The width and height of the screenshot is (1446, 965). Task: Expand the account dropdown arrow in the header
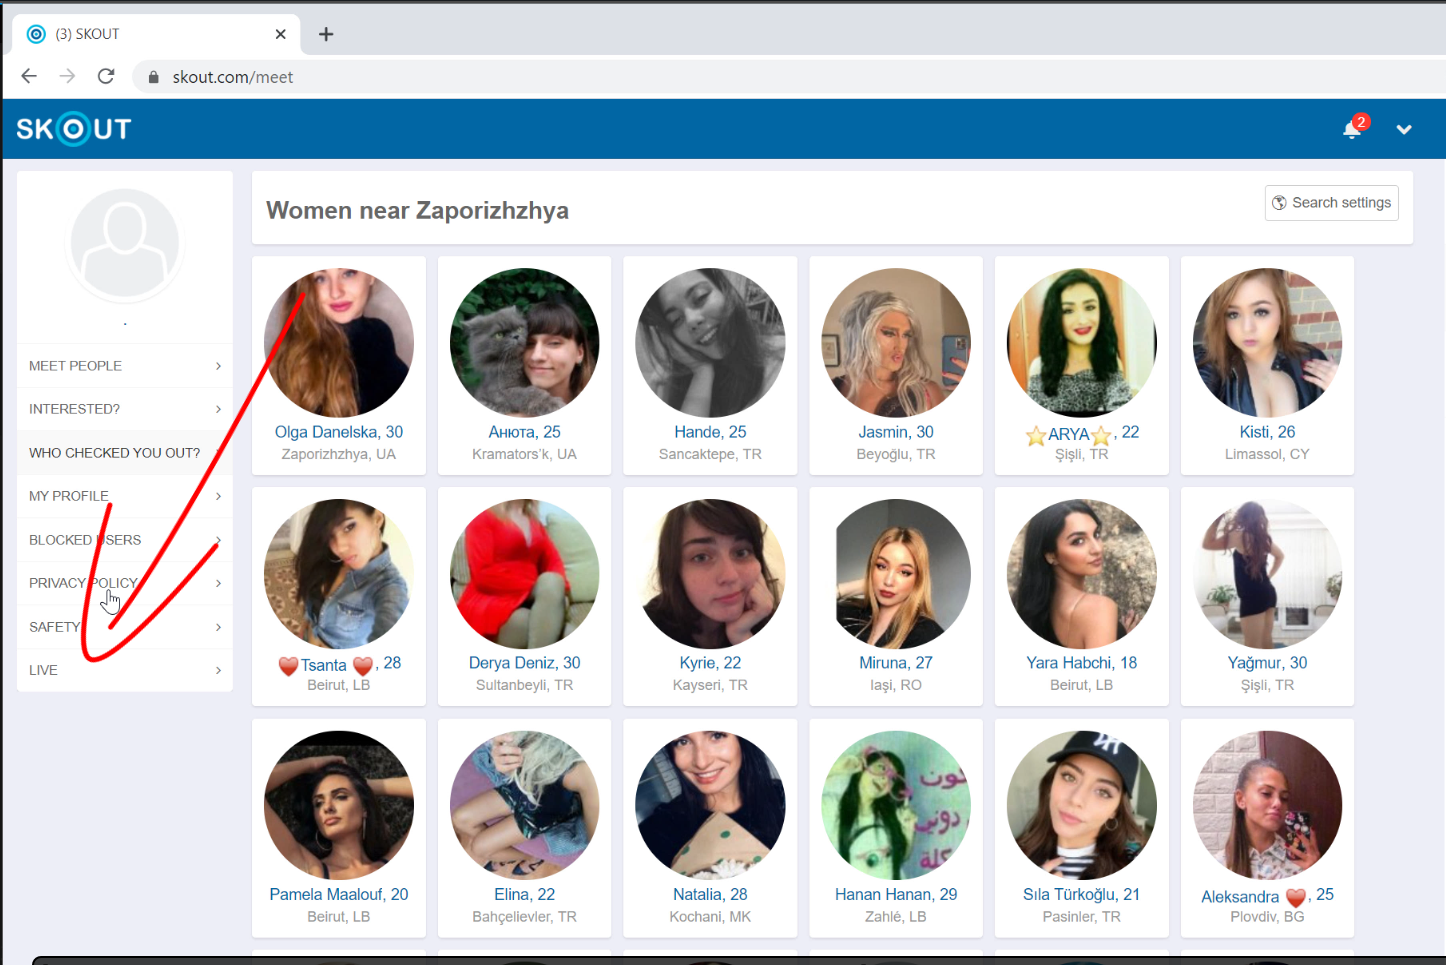(1404, 130)
